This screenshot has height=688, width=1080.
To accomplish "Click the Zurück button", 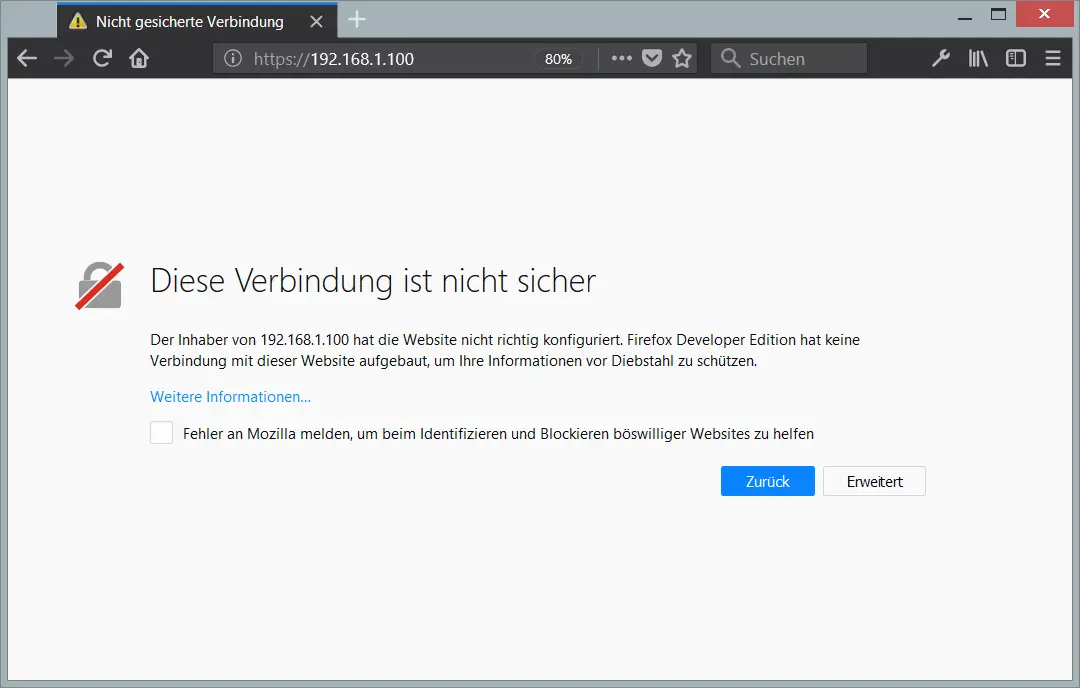I will tap(767, 481).
